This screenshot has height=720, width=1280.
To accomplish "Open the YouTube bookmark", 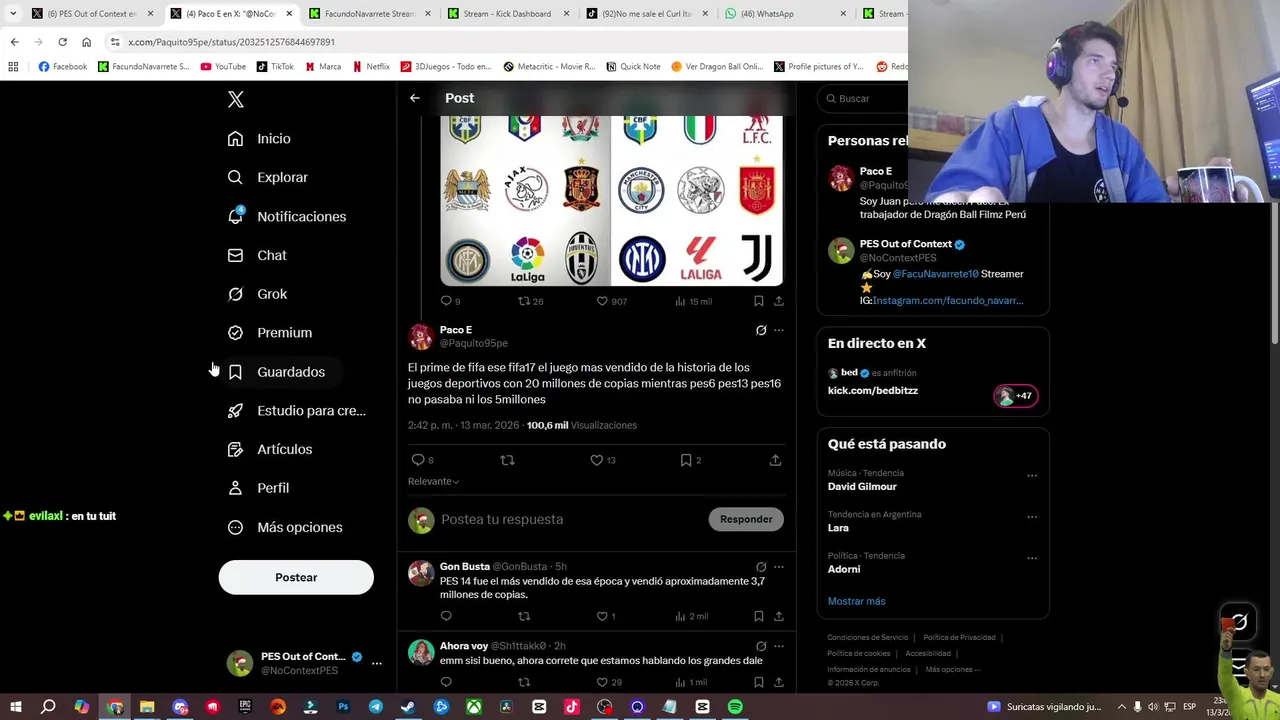I will (223, 67).
